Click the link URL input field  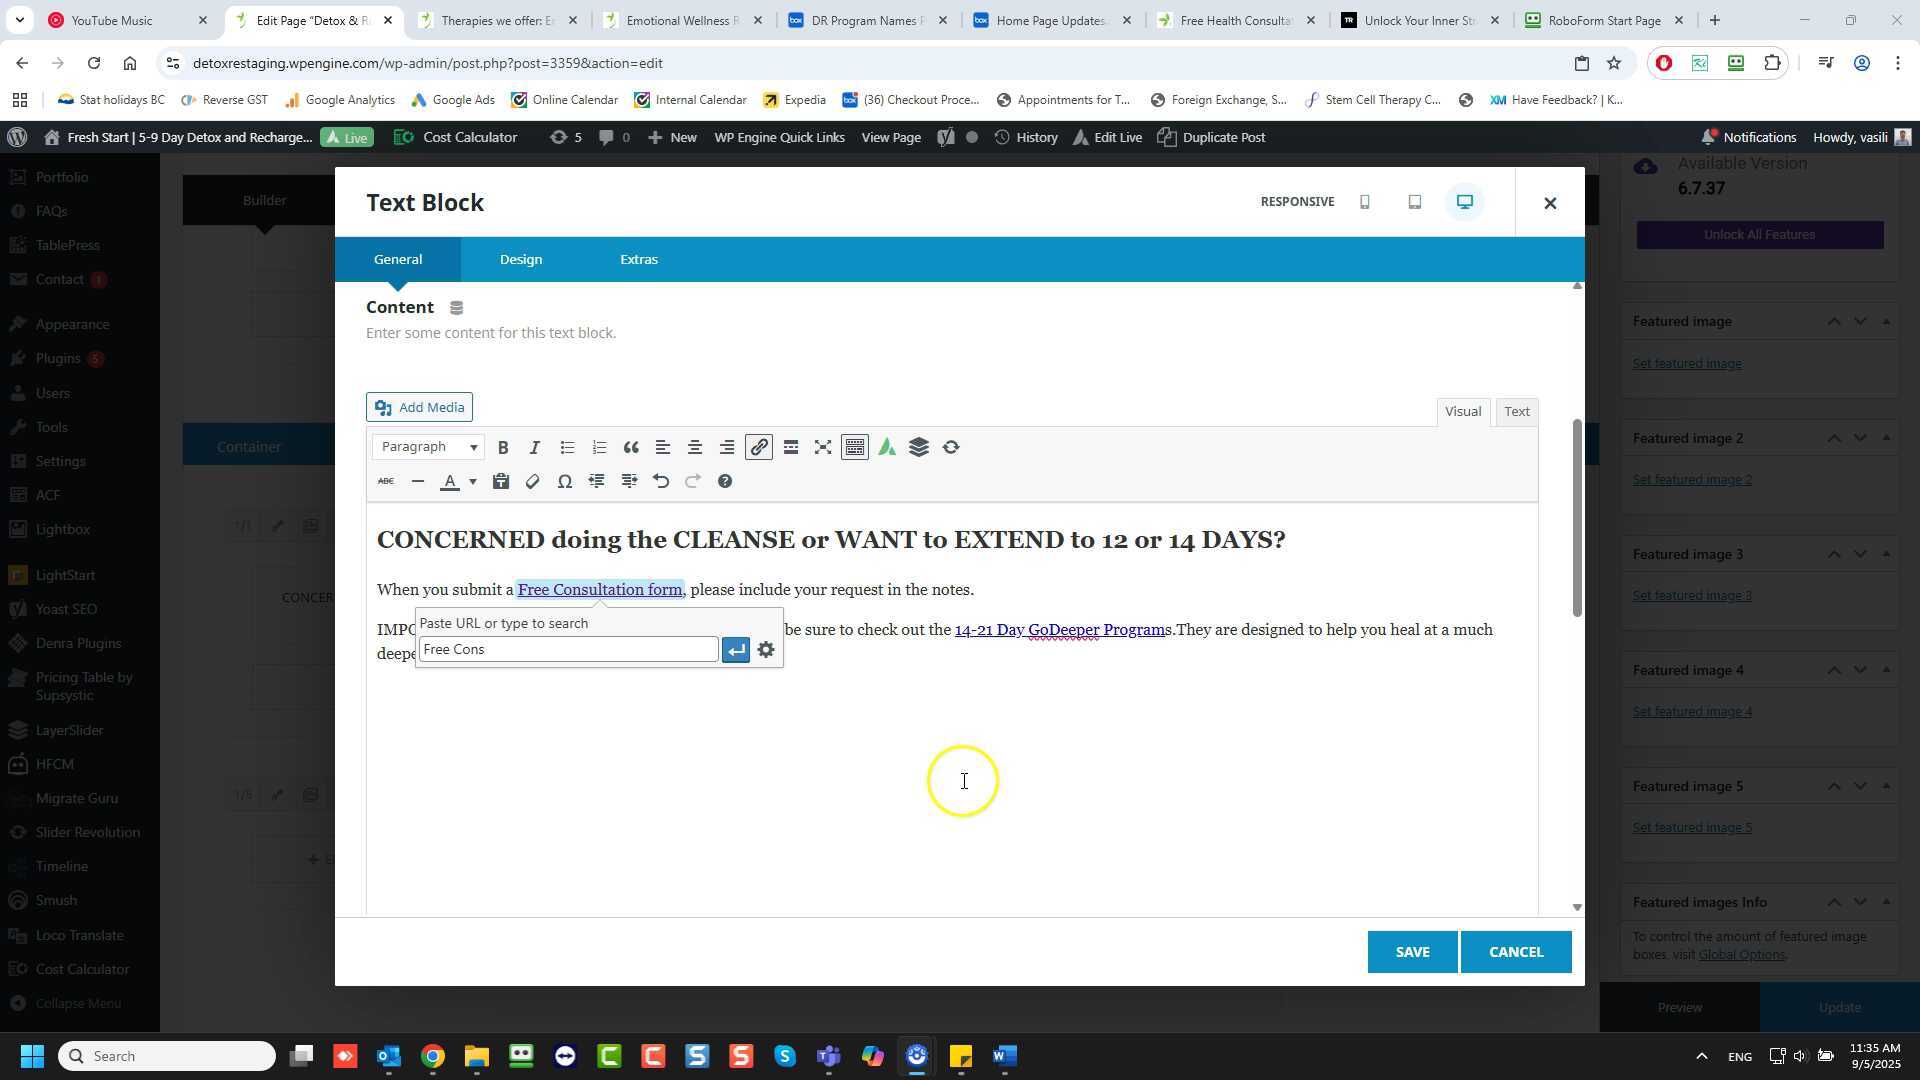[567, 651]
